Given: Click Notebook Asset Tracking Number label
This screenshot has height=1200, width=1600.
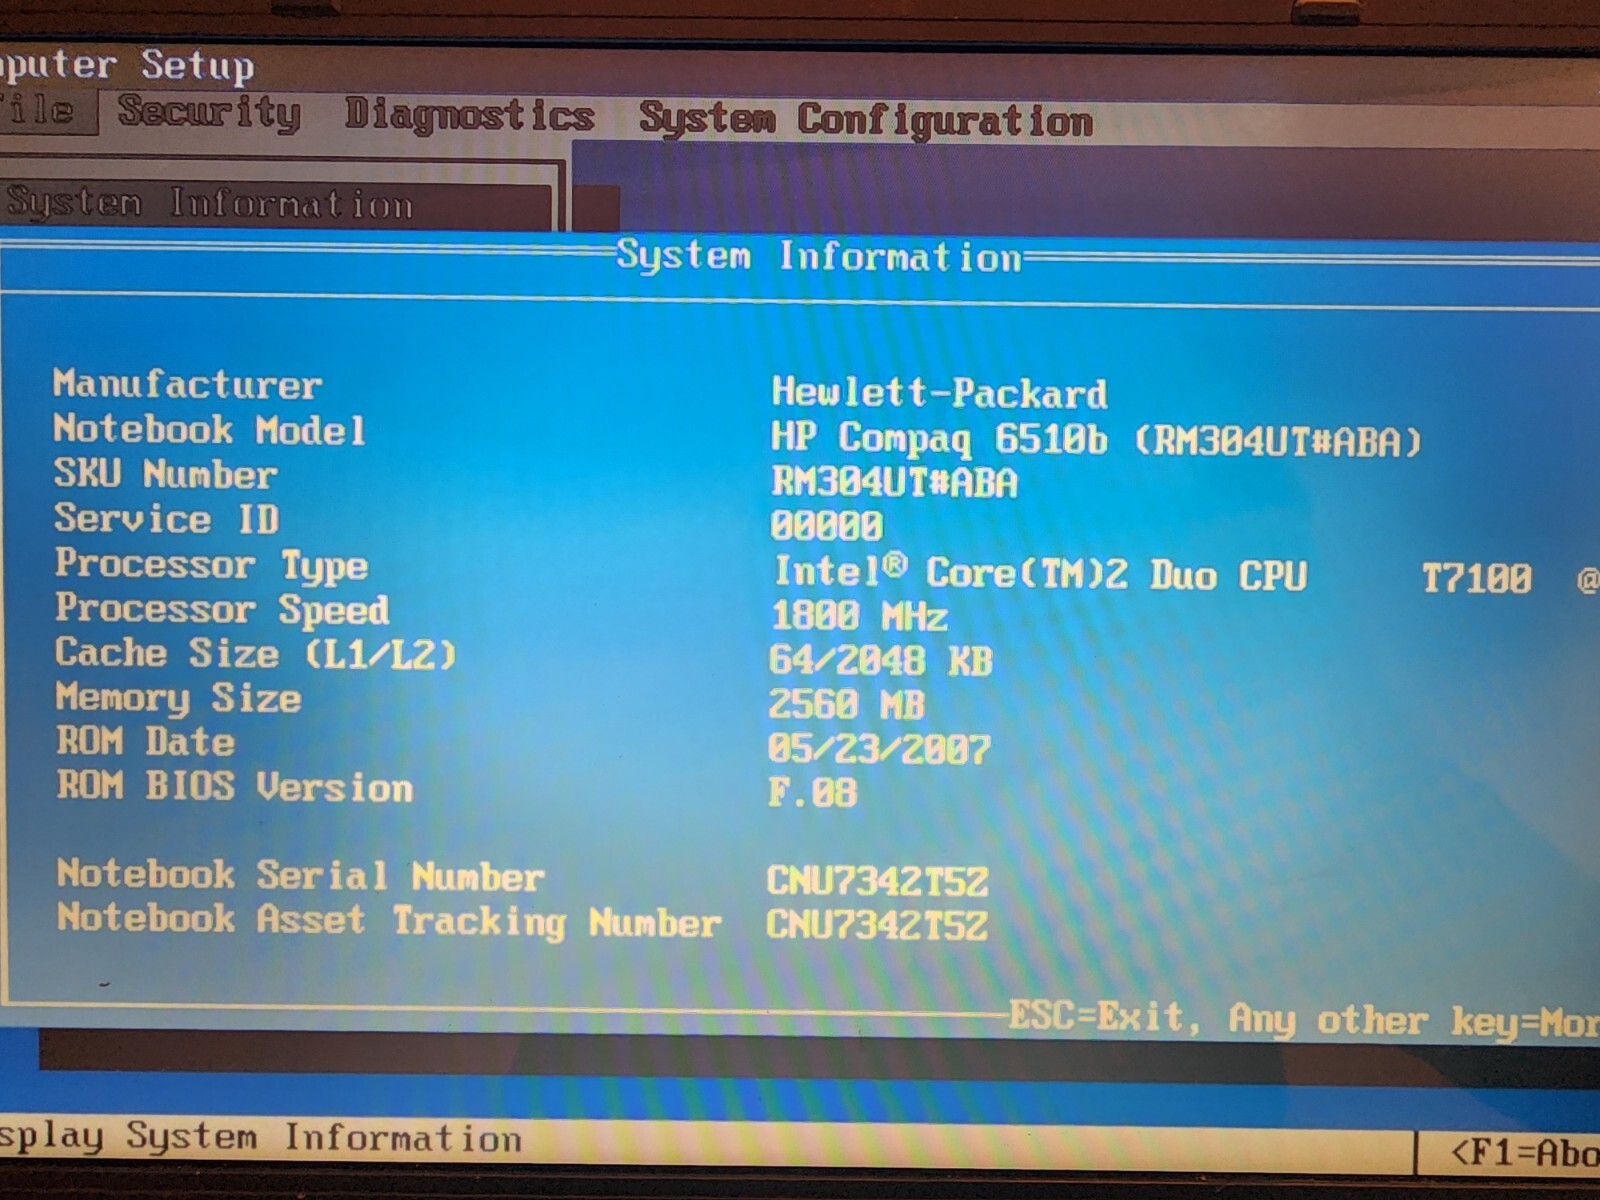Looking at the screenshot, I should [389, 920].
